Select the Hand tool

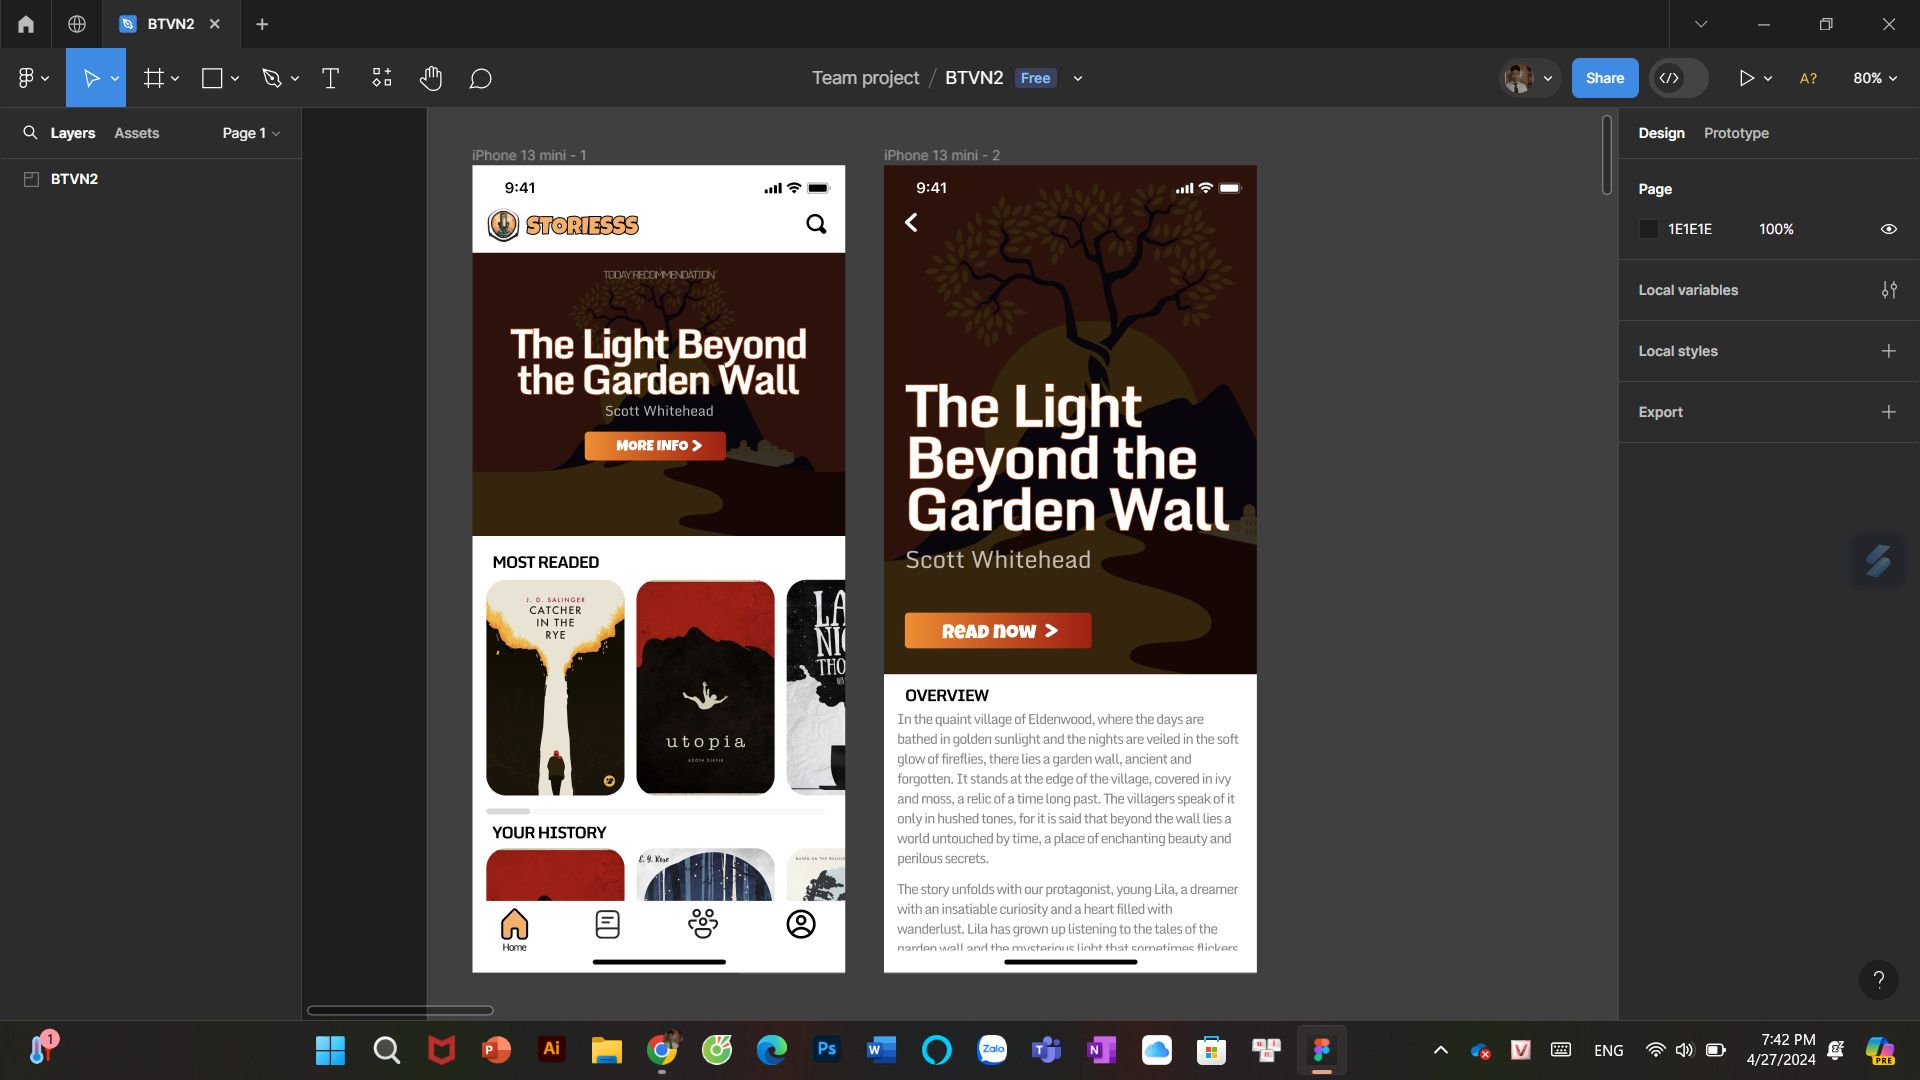[431, 78]
